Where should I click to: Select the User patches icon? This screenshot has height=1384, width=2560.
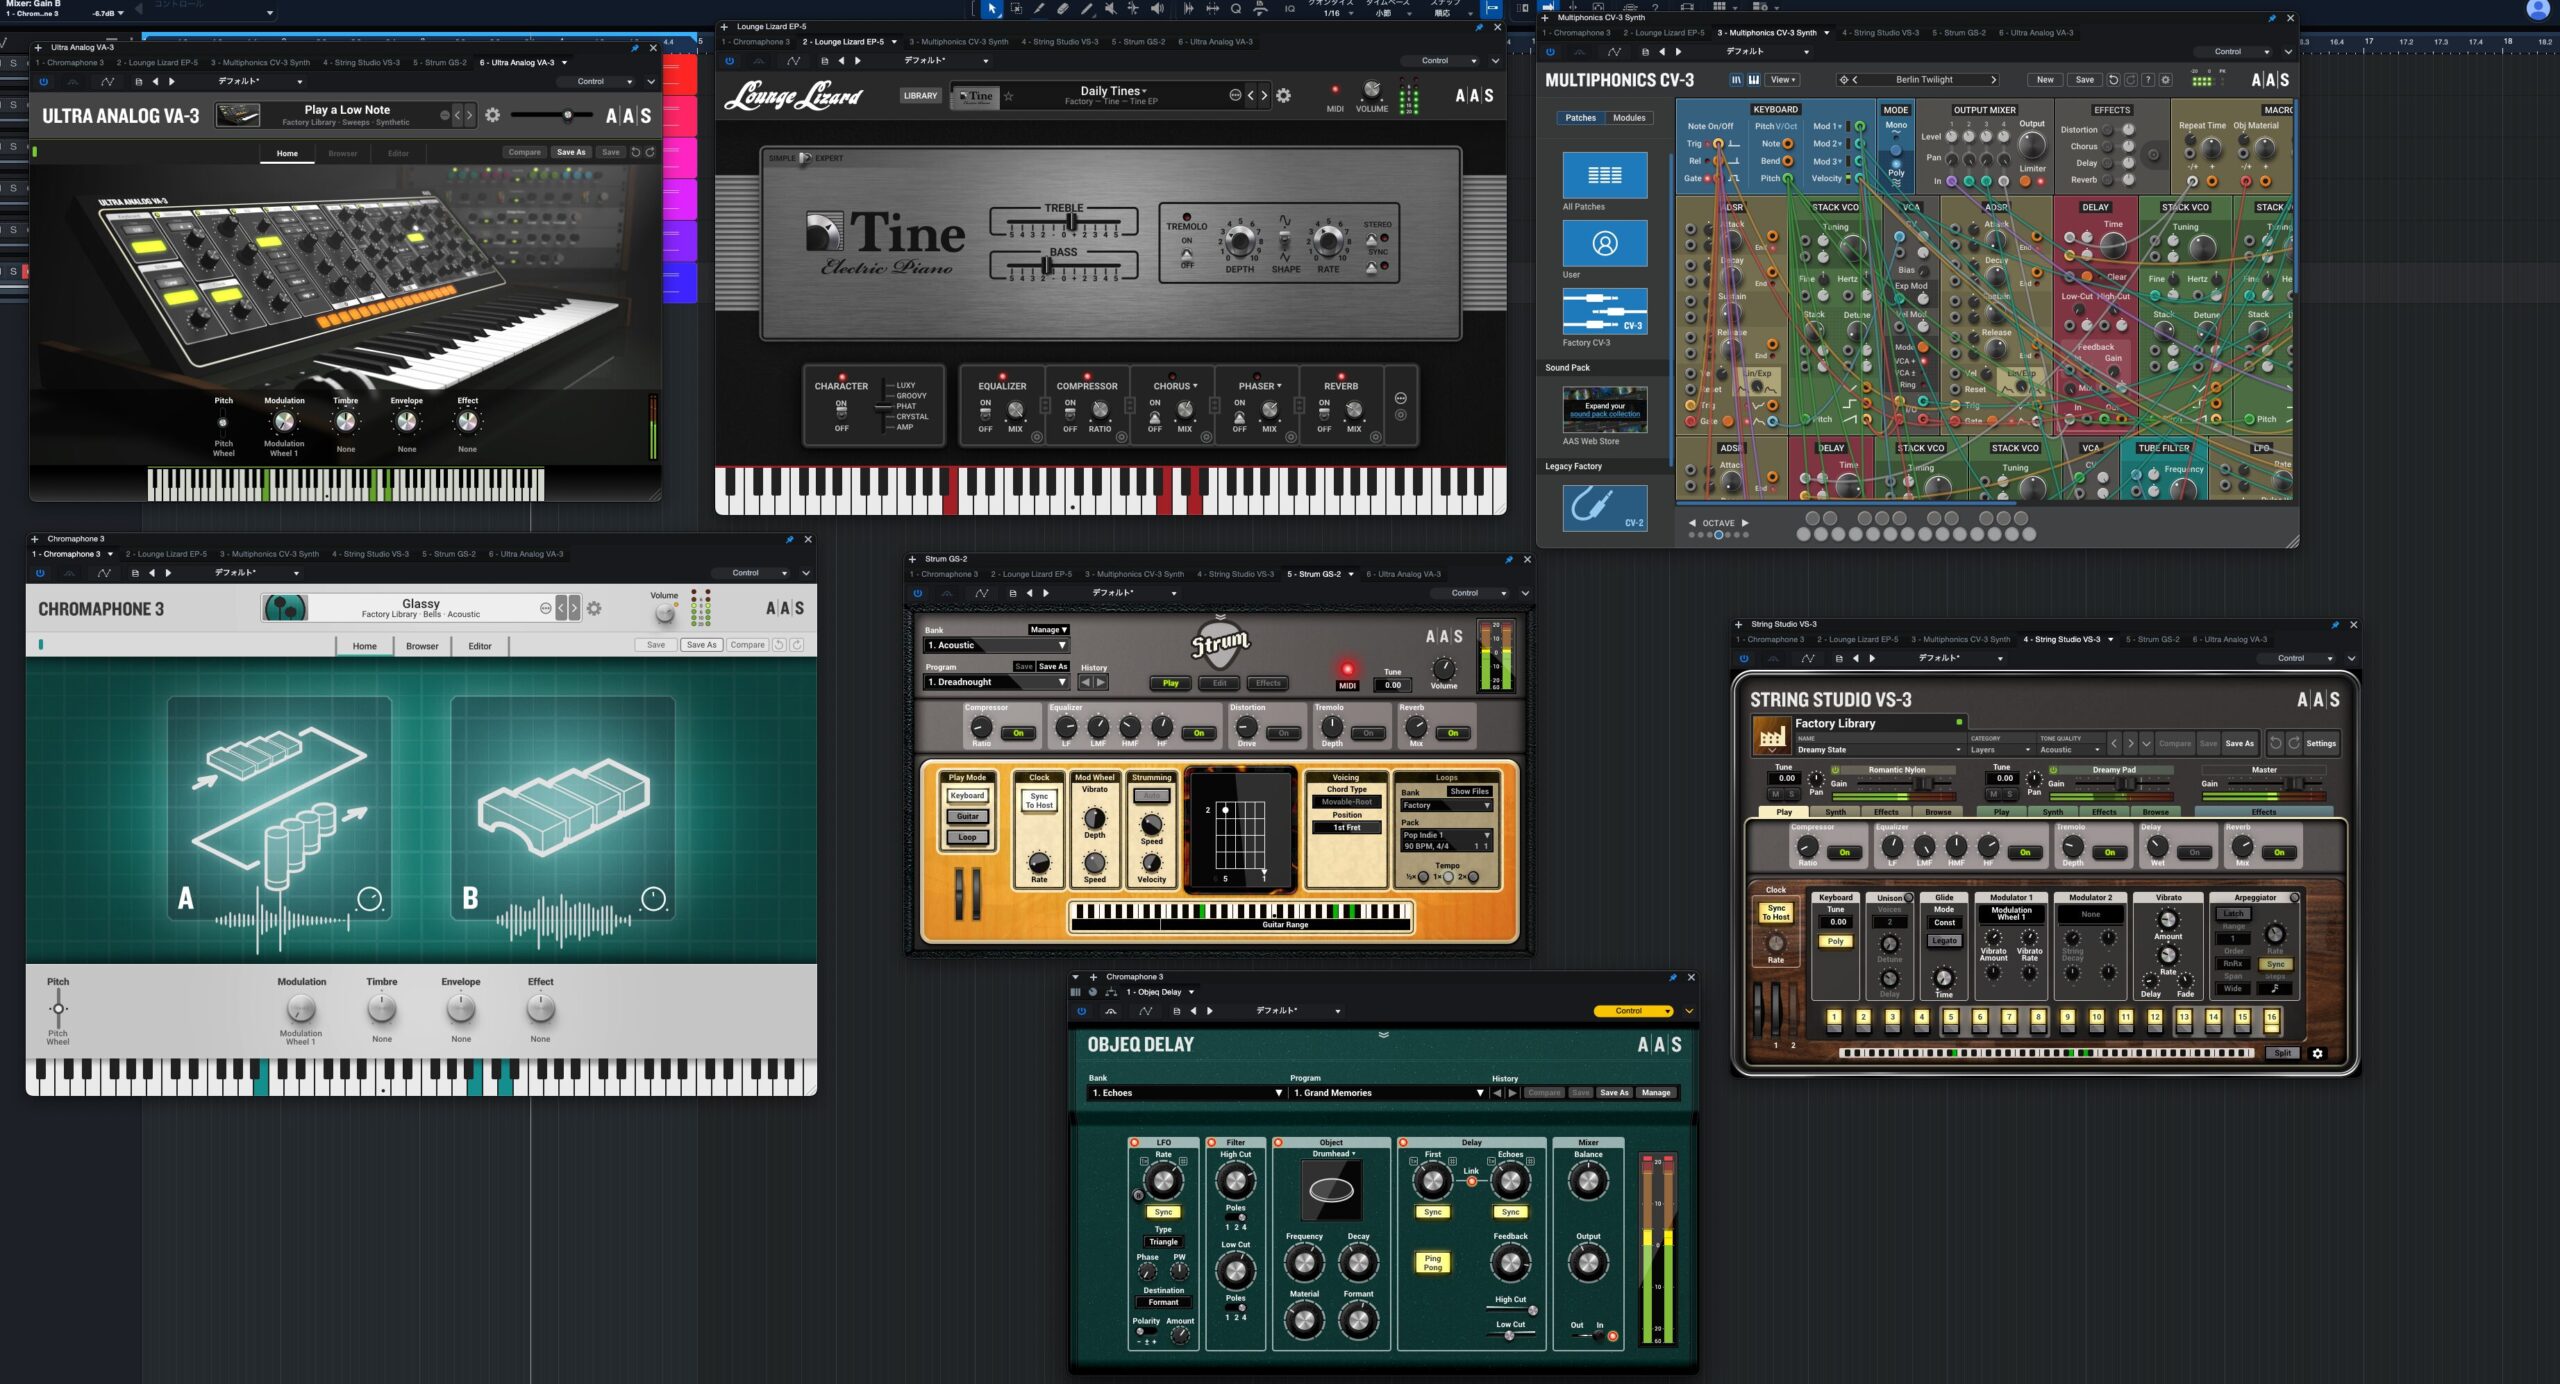[1605, 243]
